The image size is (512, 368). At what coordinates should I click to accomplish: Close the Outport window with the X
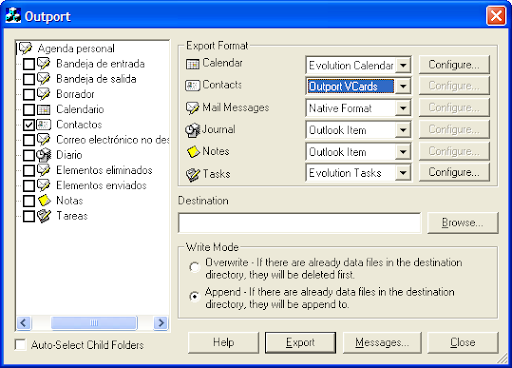coord(496,16)
